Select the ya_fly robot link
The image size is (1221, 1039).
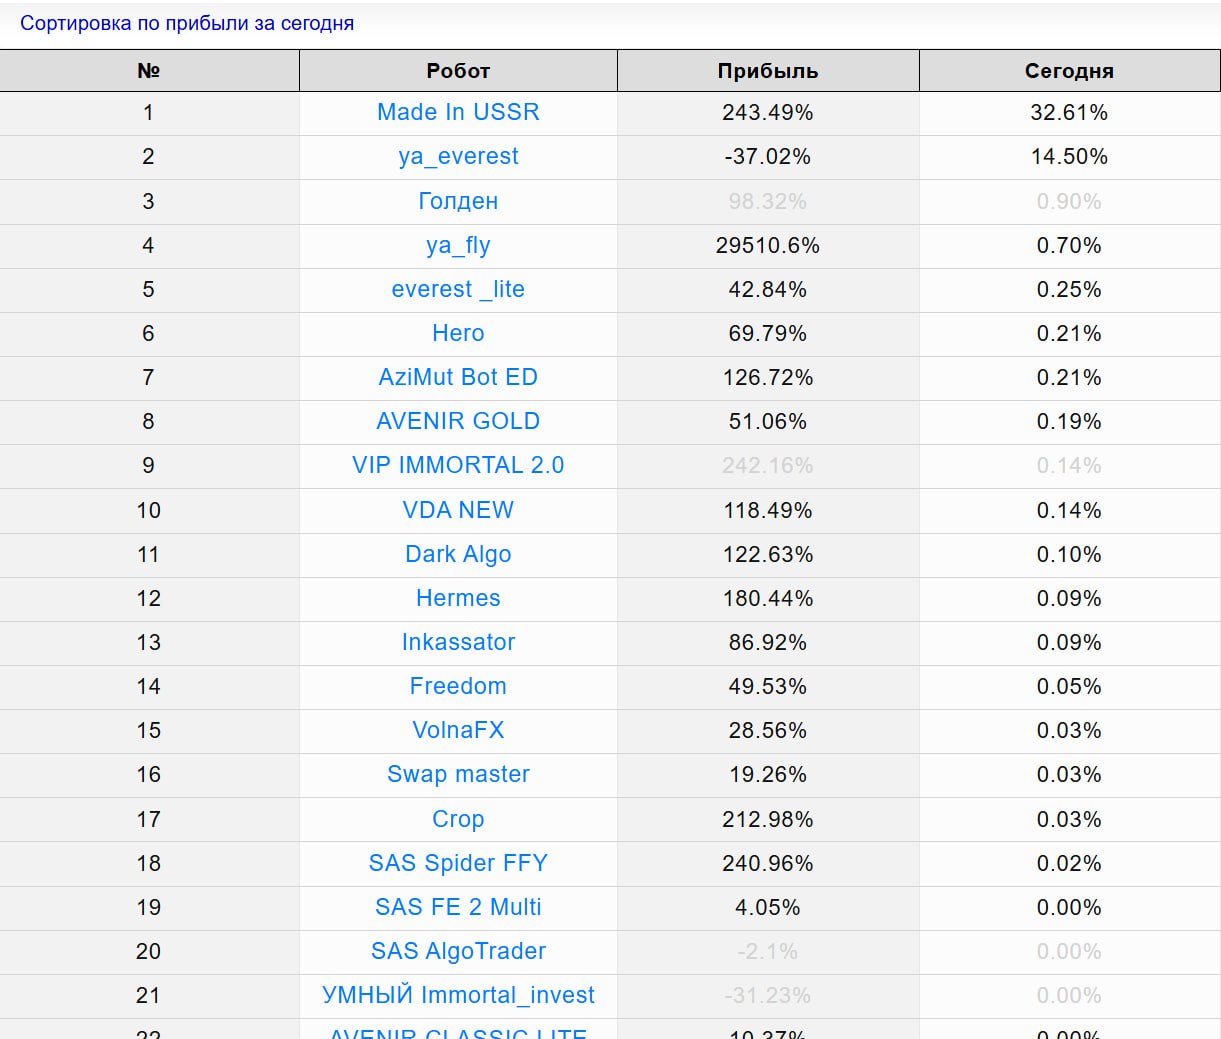(458, 245)
